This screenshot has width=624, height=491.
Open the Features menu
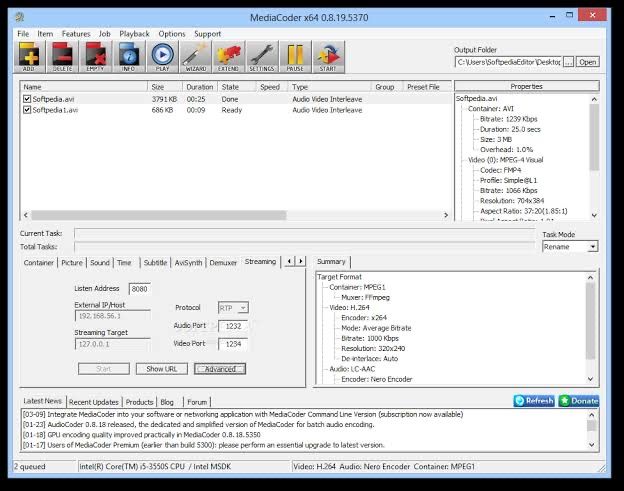76,34
